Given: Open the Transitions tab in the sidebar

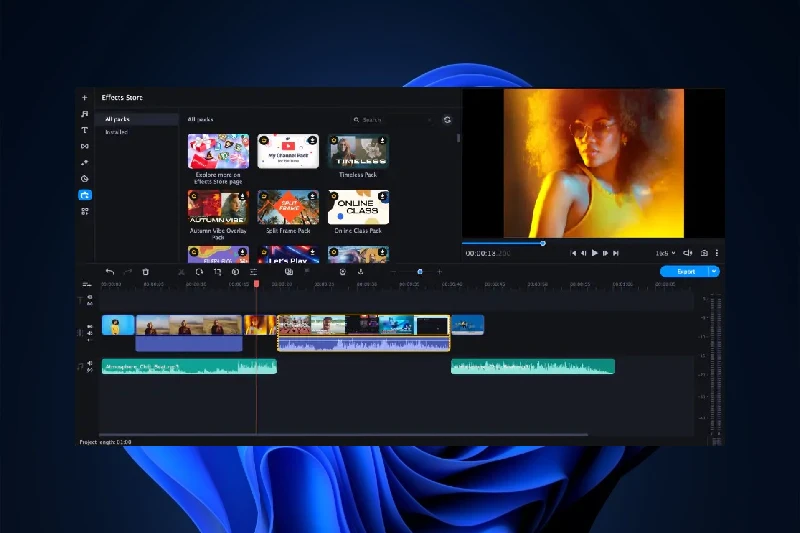Looking at the screenshot, I should (85, 146).
